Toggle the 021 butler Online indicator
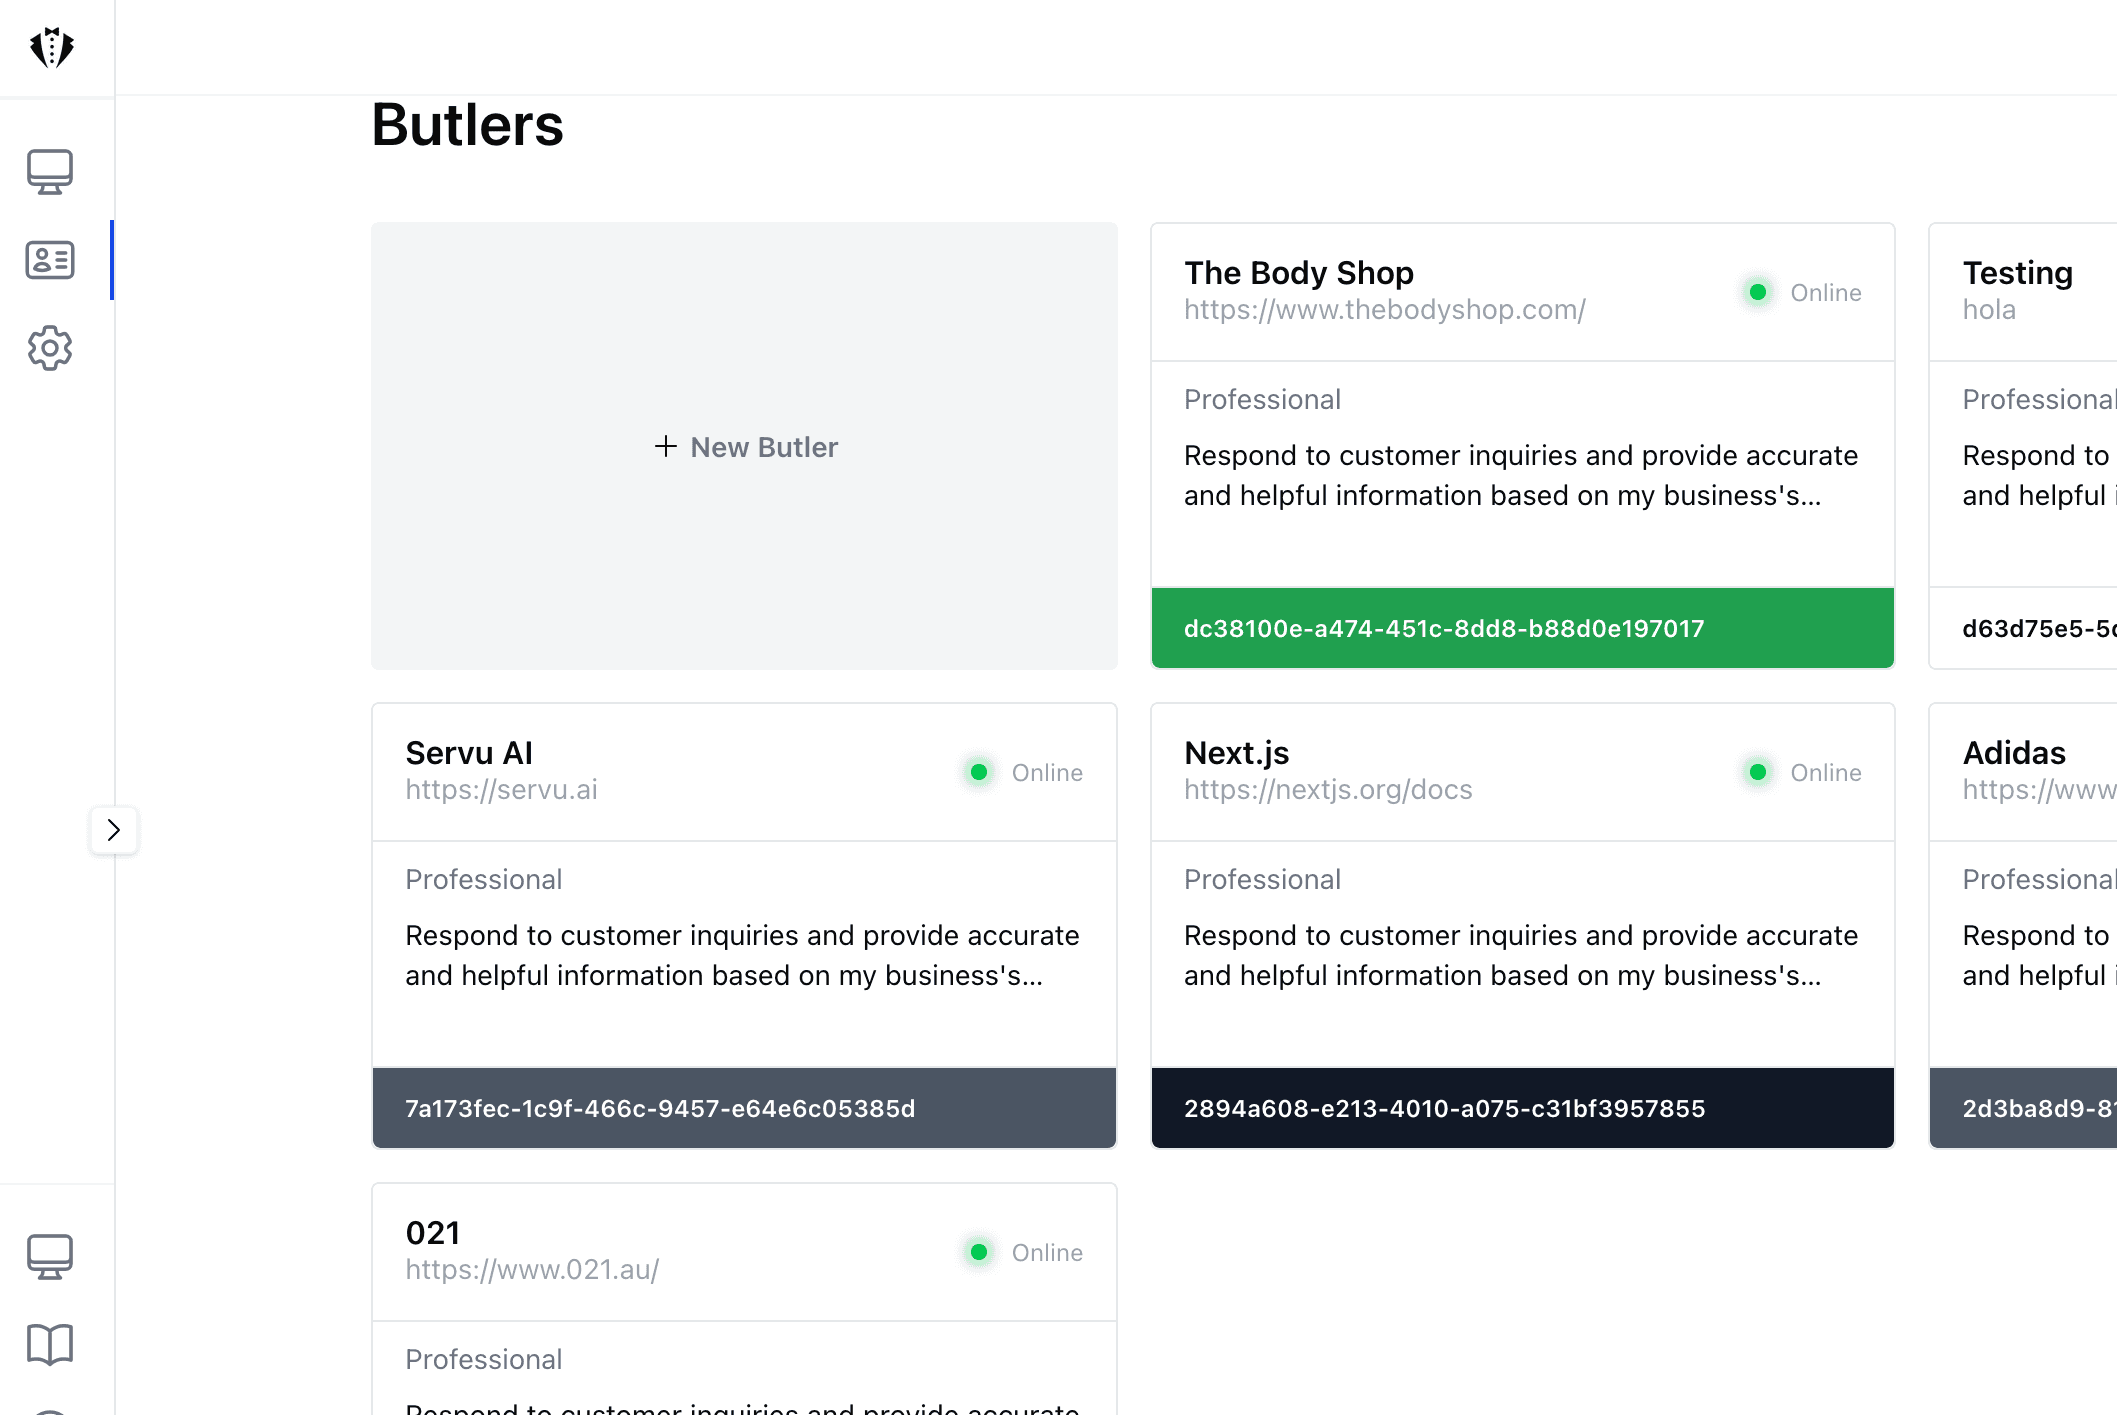The height and width of the screenshot is (1415, 2117). click(x=979, y=1252)
